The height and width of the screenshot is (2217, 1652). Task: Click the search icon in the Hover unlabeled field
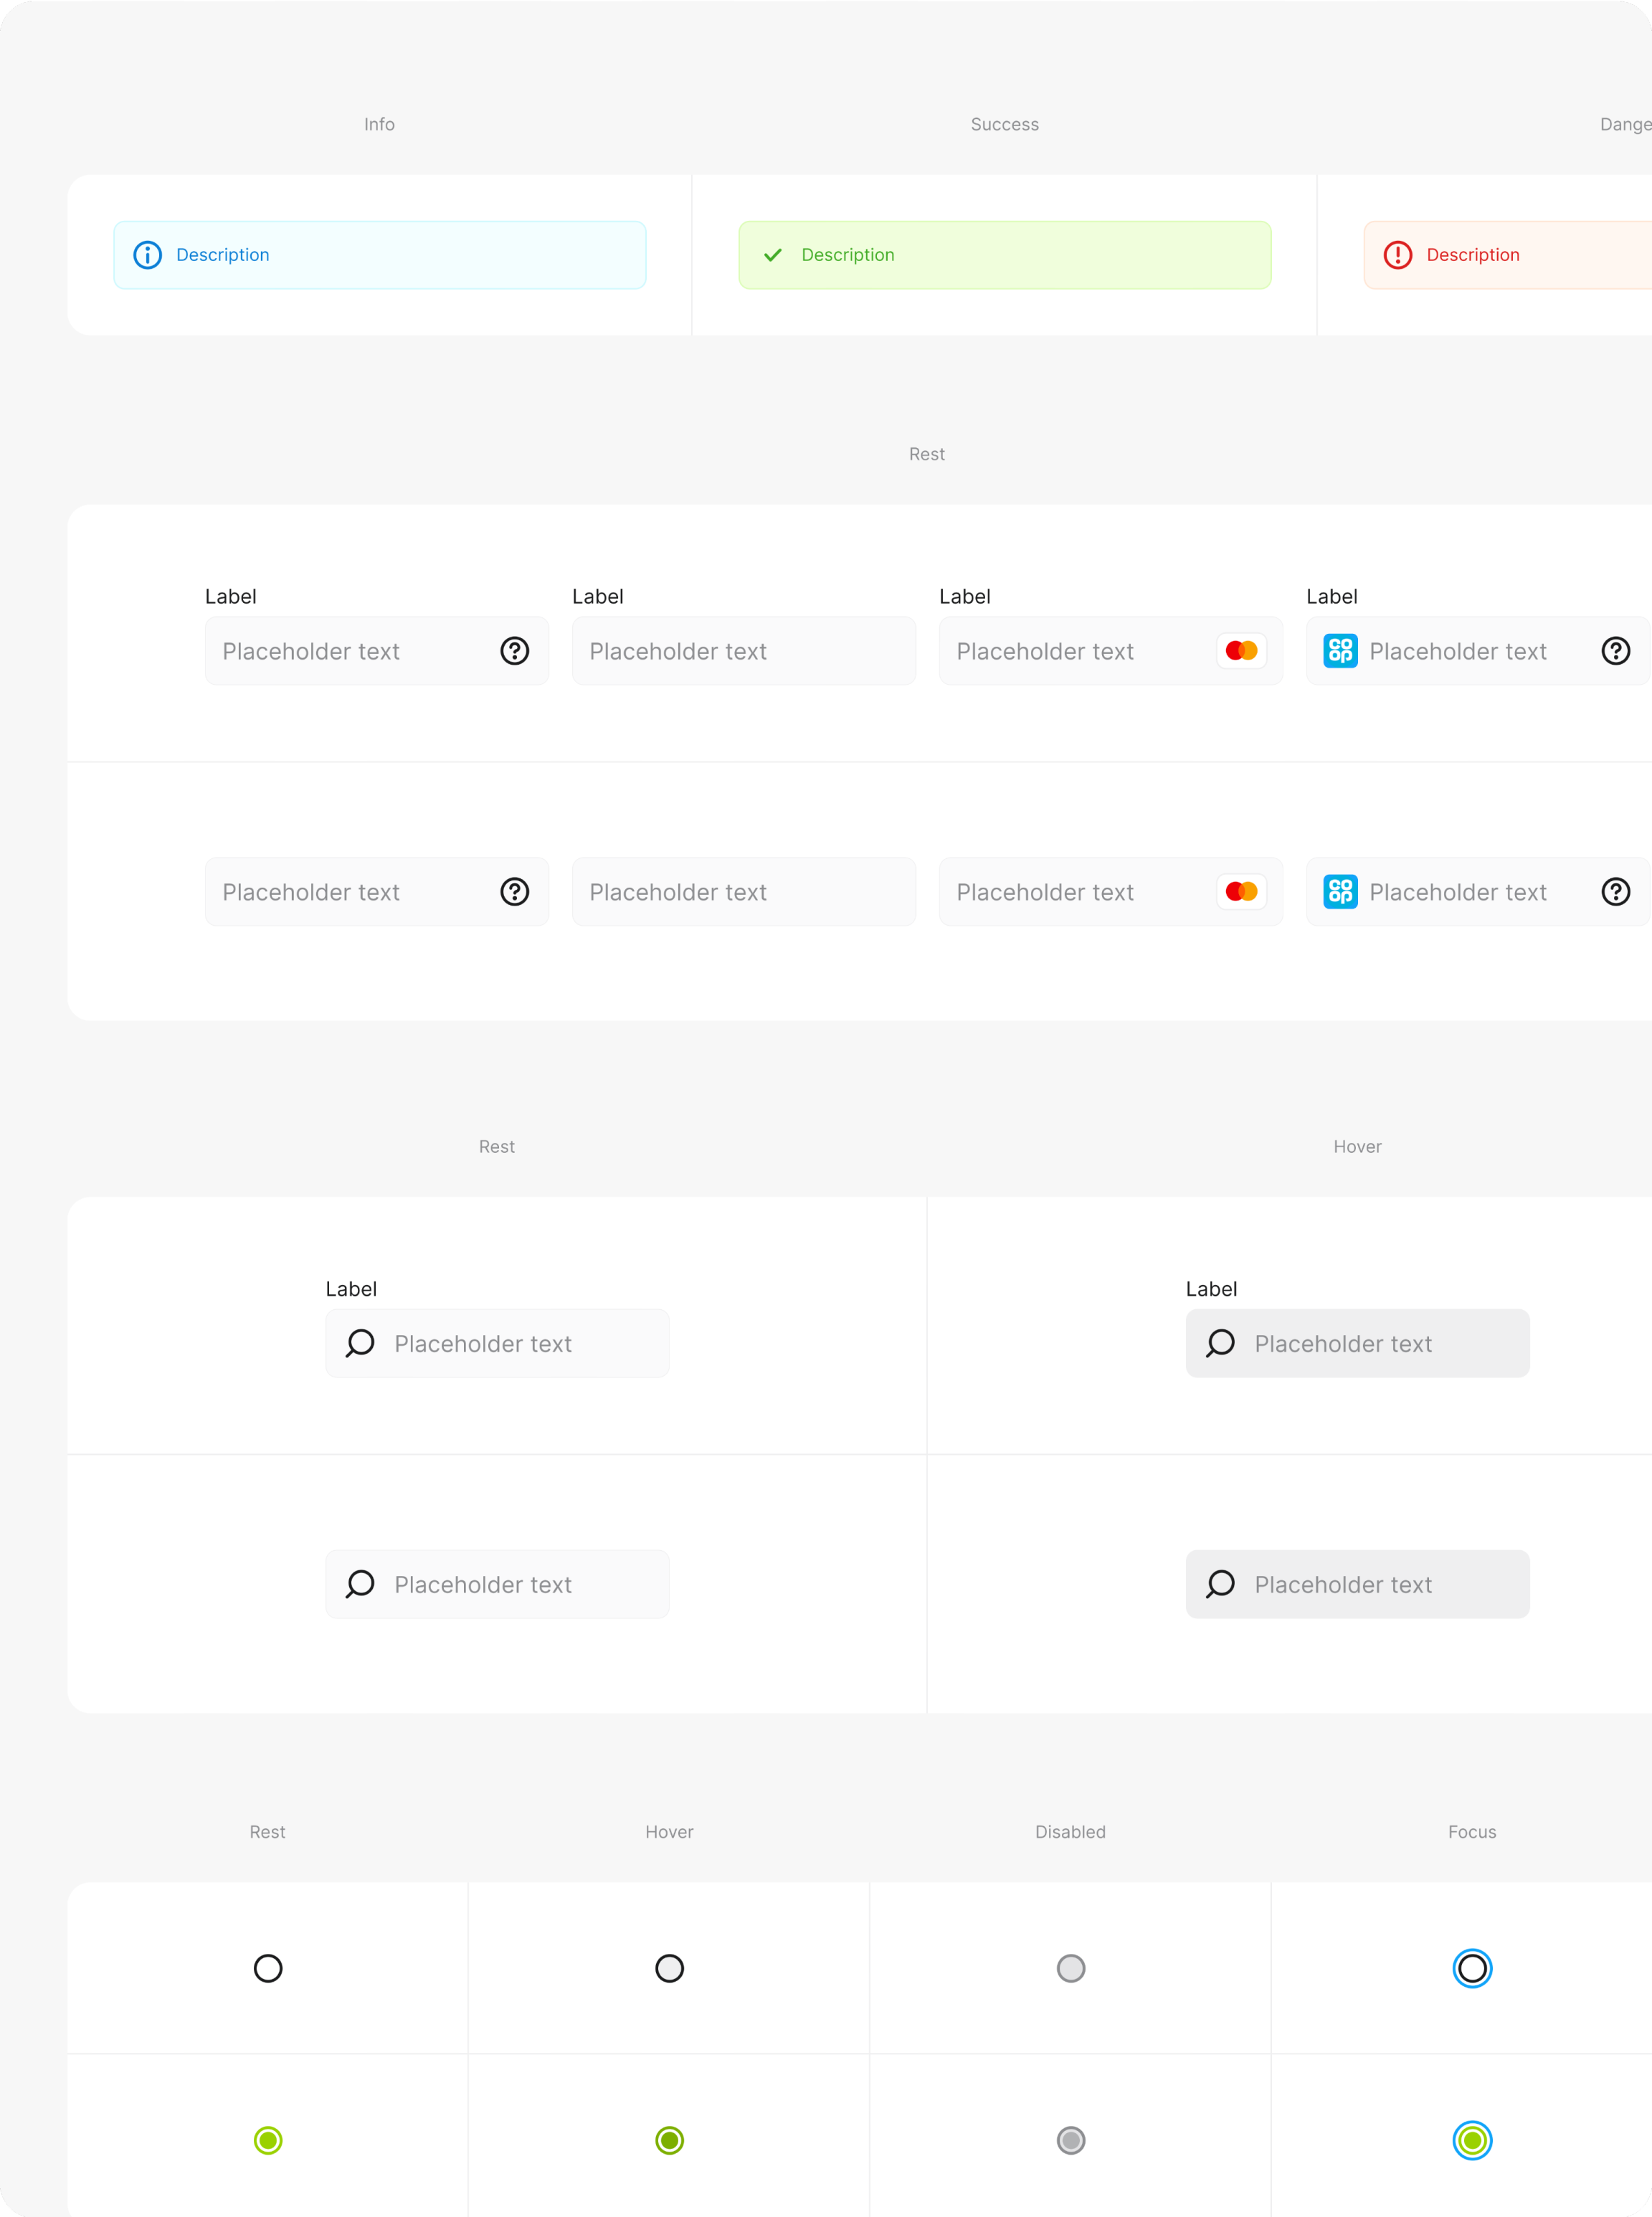click(x=1220, y=1584)
